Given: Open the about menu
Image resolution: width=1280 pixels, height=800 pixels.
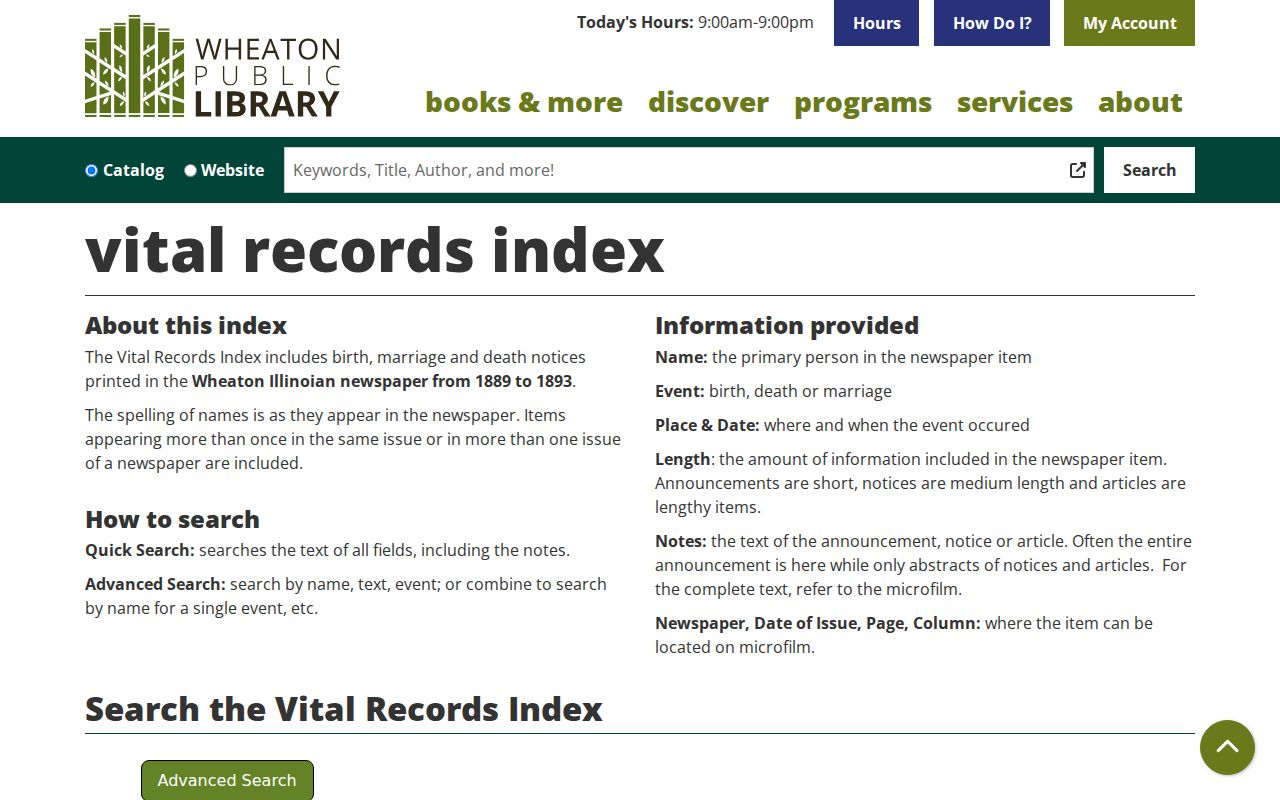Looking at the screenshot, I should coord(1140,102).
